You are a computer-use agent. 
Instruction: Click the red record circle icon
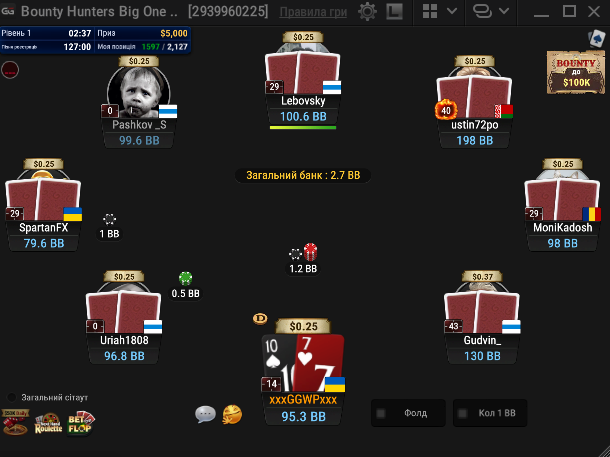[10, 70]
